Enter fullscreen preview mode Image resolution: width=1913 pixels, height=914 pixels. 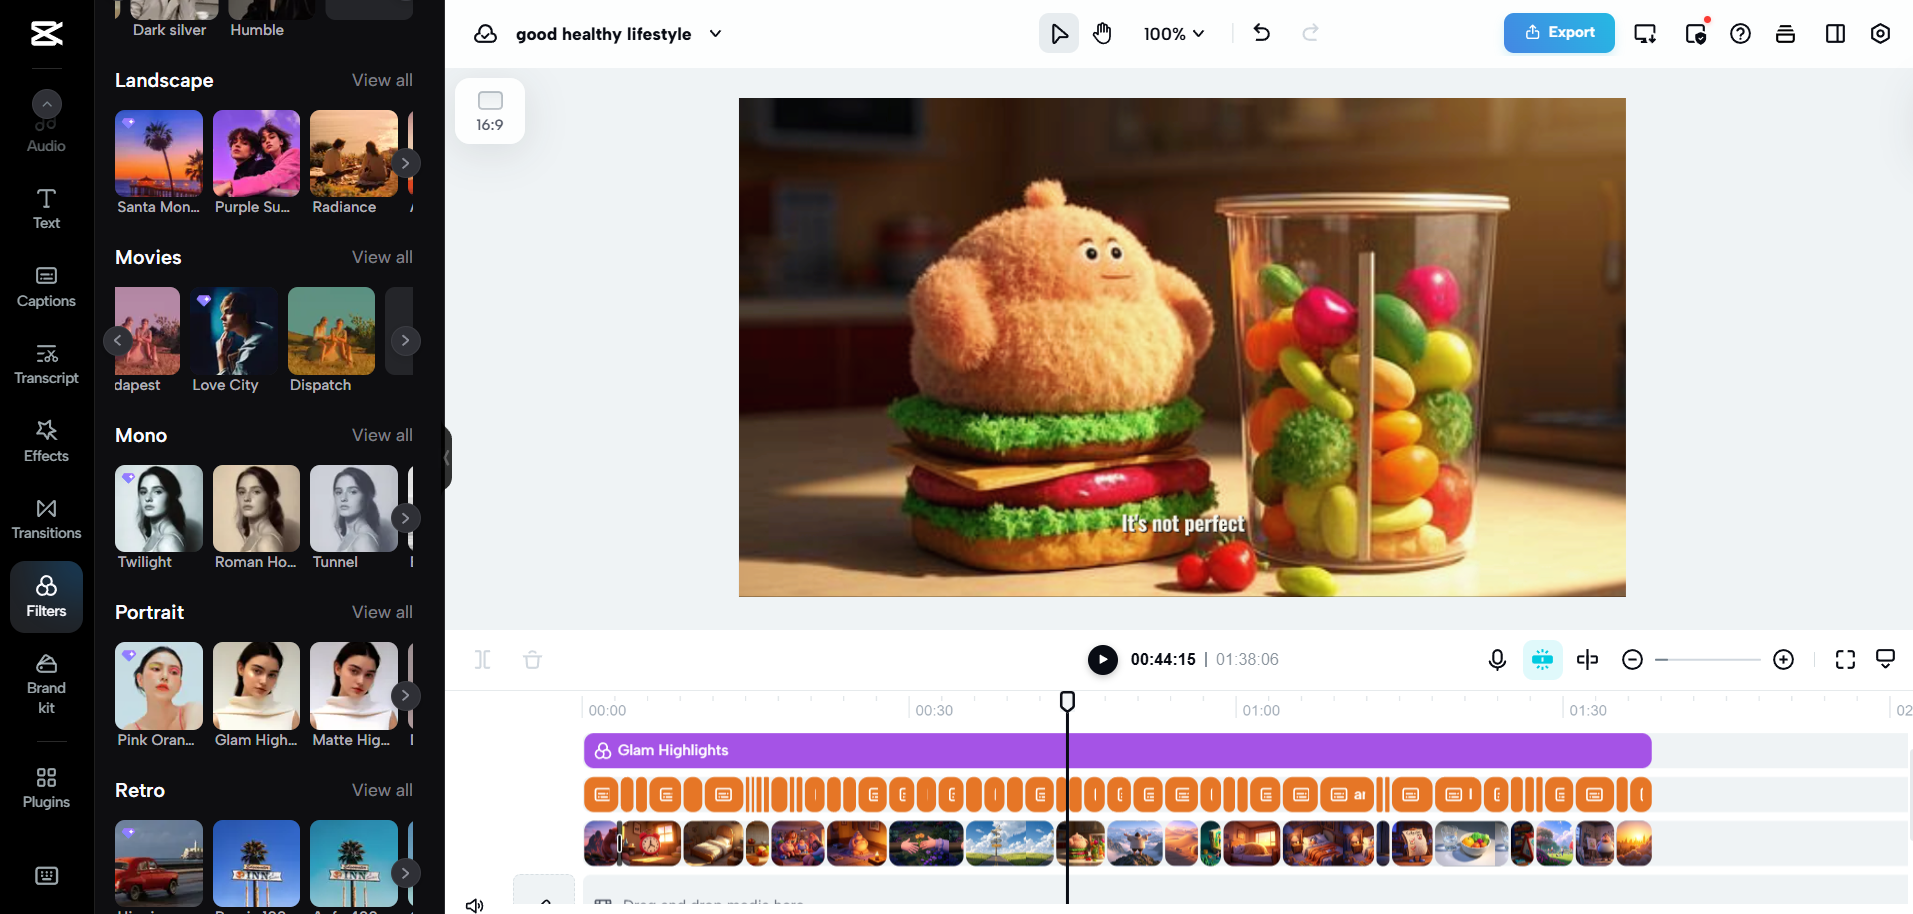pyautogui.click(x=1845, y=659)
